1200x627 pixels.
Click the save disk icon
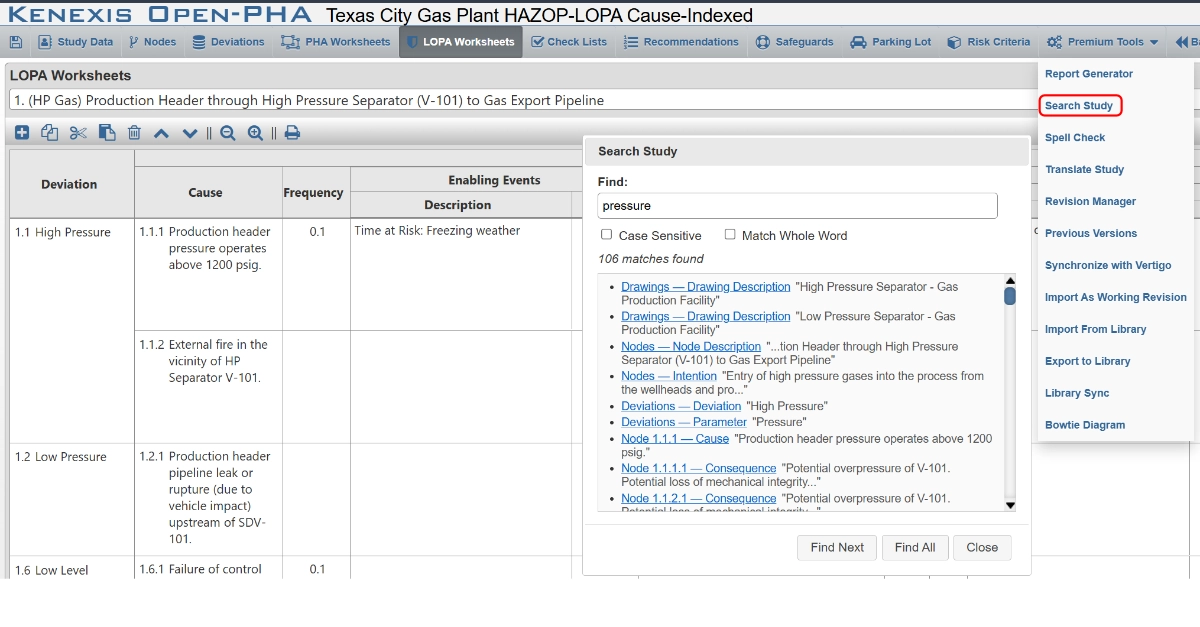click(16, 42)
